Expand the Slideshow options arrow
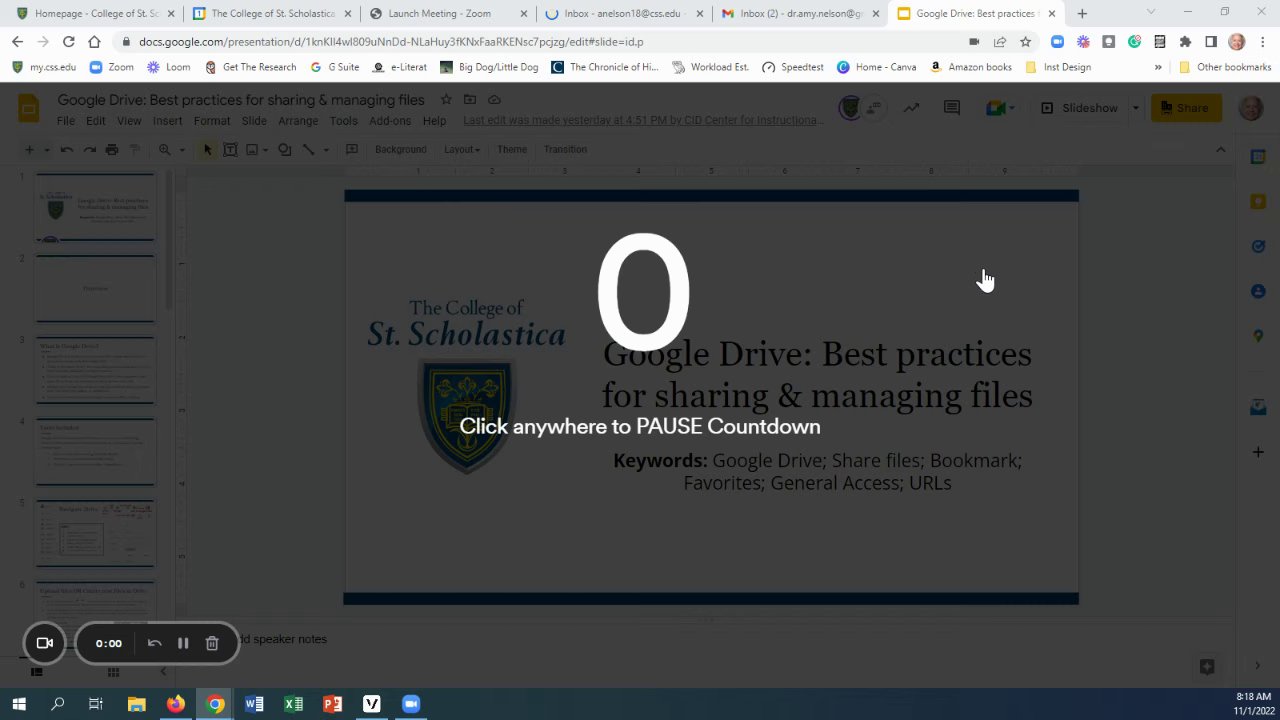1280x720 pixels. 1135,108
